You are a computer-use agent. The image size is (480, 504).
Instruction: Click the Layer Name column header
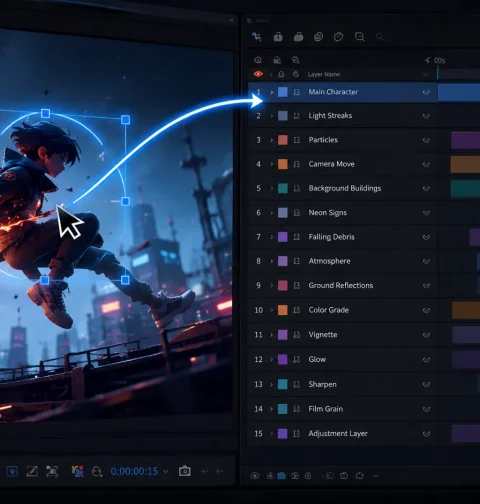[324, 74]
